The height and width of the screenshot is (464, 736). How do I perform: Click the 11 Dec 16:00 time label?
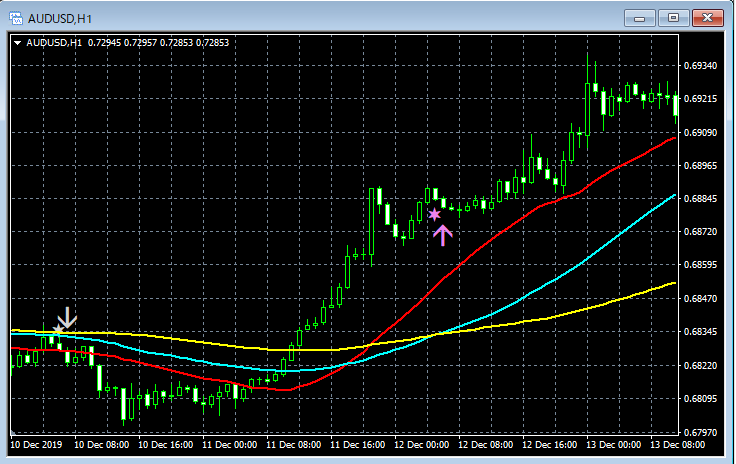pyautogui.click(x=358, y=445)
